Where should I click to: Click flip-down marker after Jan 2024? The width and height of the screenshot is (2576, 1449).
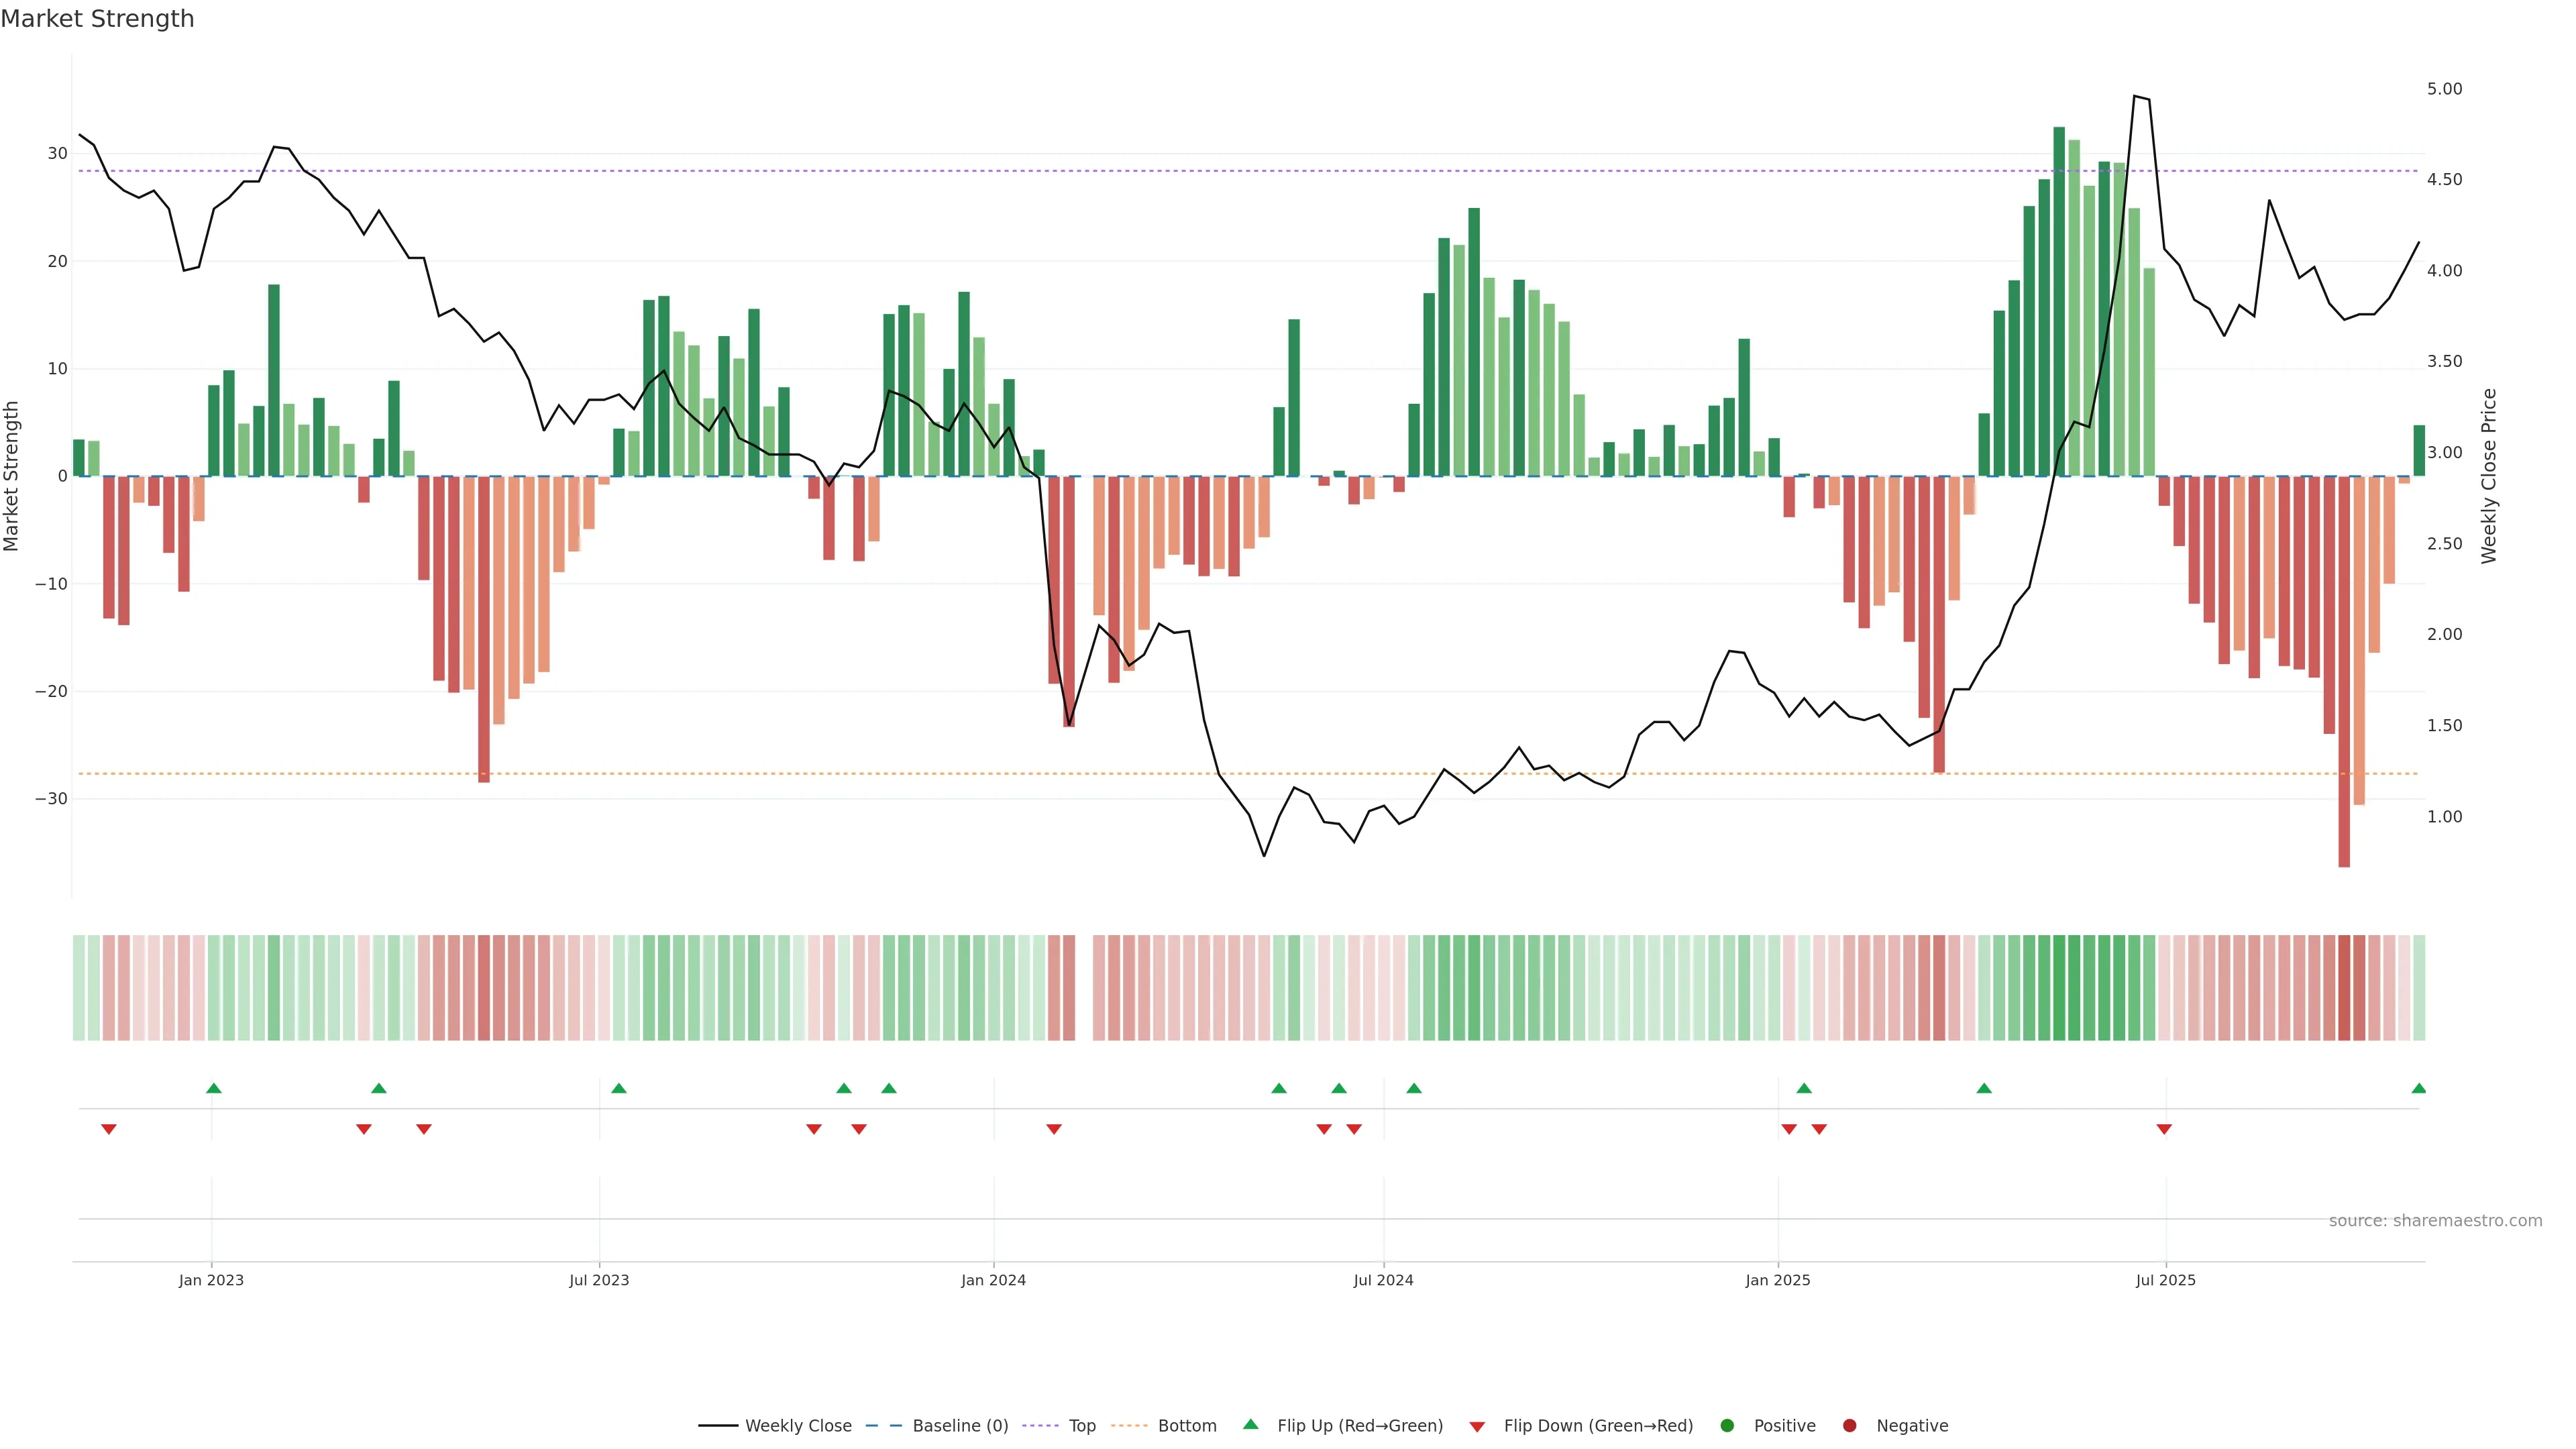(x=1054, y=1129)
